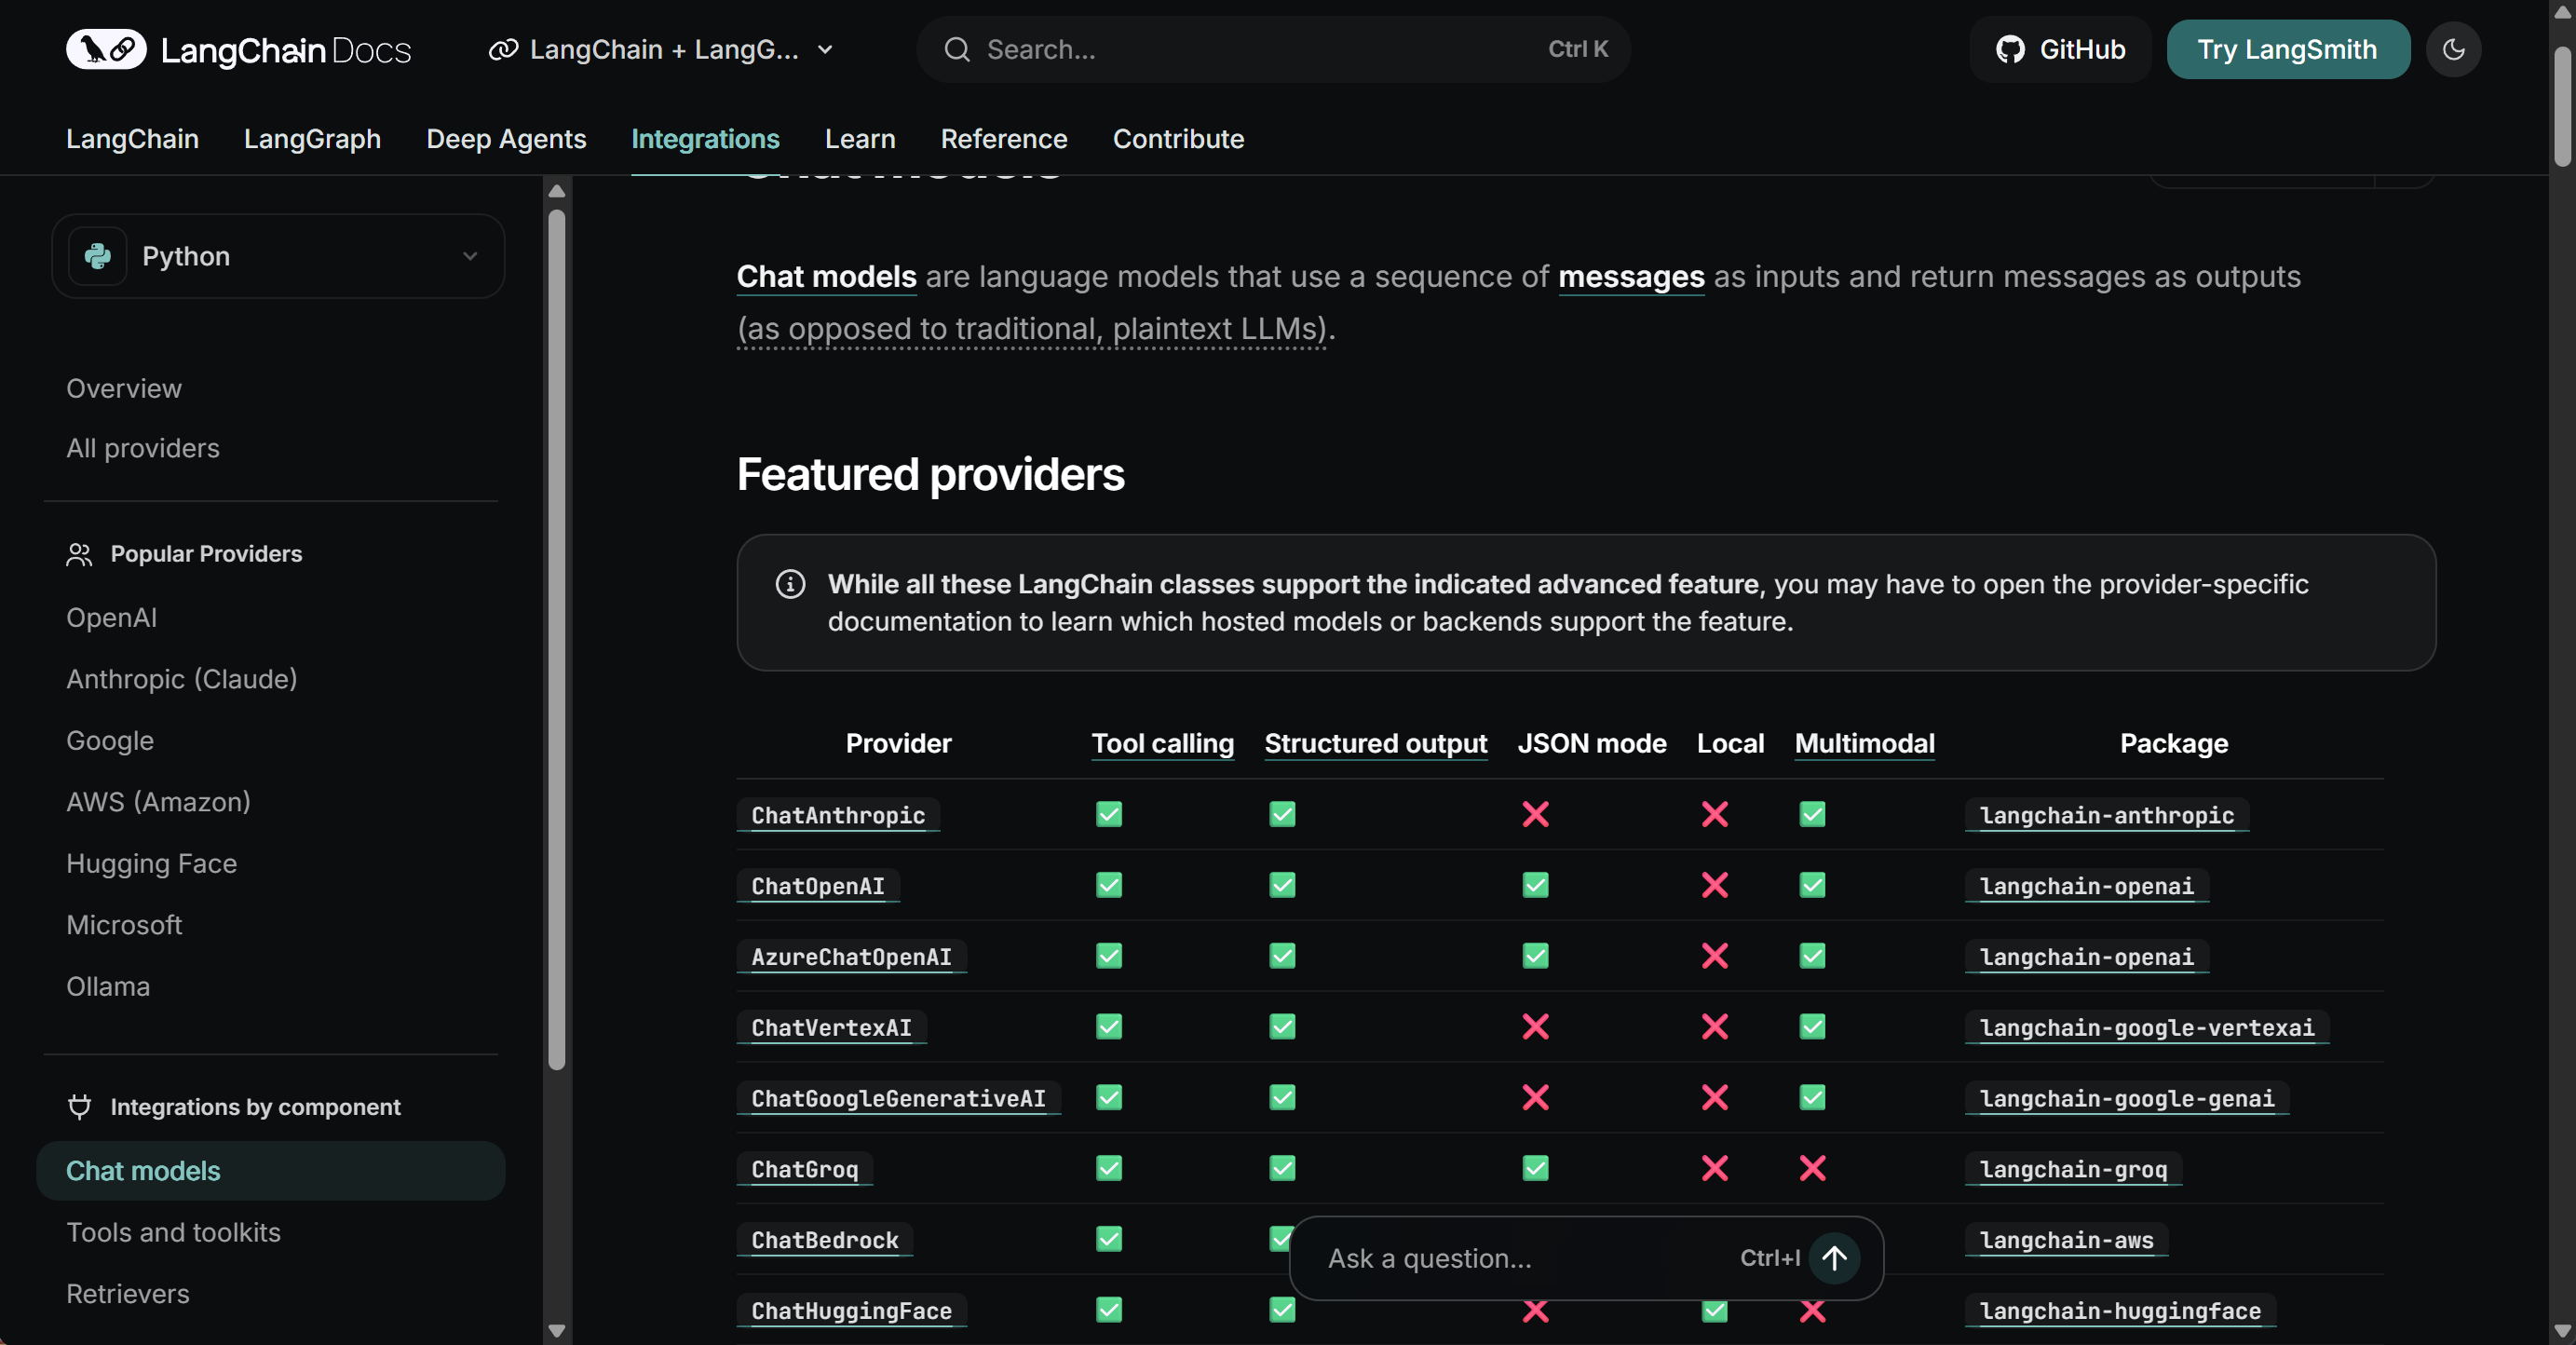Open the Python language selector dropdown
2576x1345 pixels.
point(278,256)
